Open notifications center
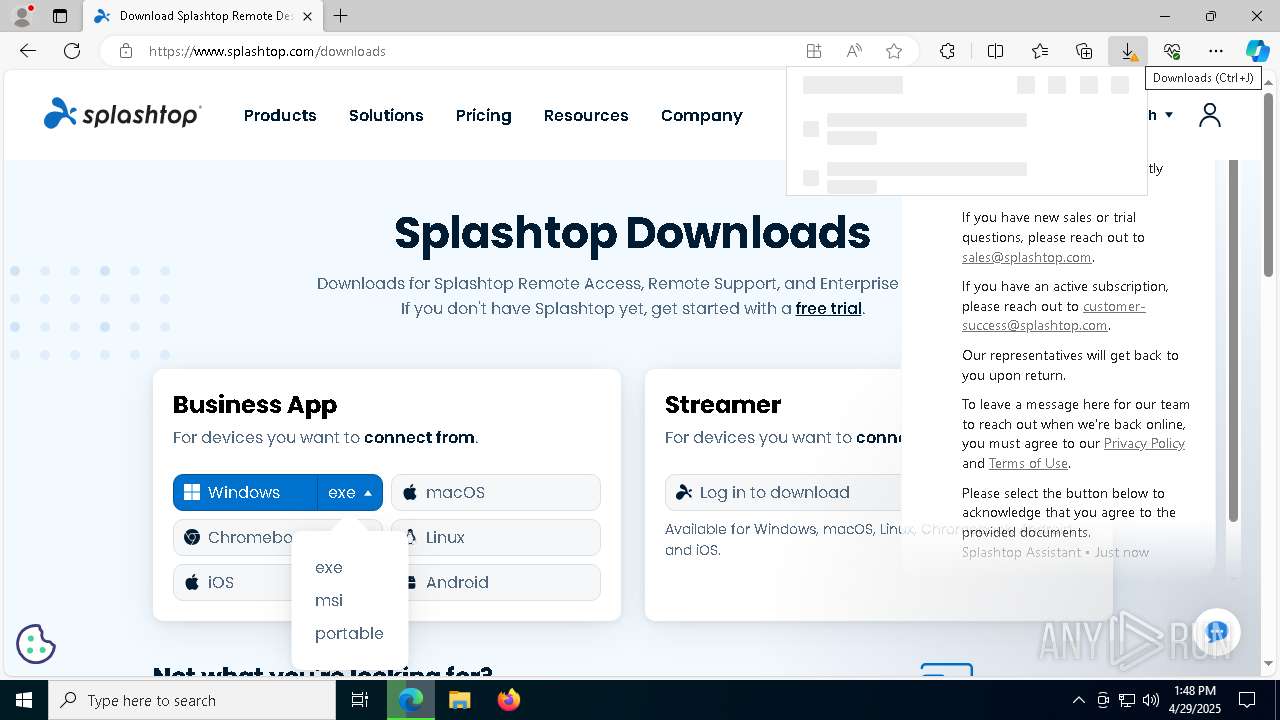1280x720 pixels. point(1247,700)
